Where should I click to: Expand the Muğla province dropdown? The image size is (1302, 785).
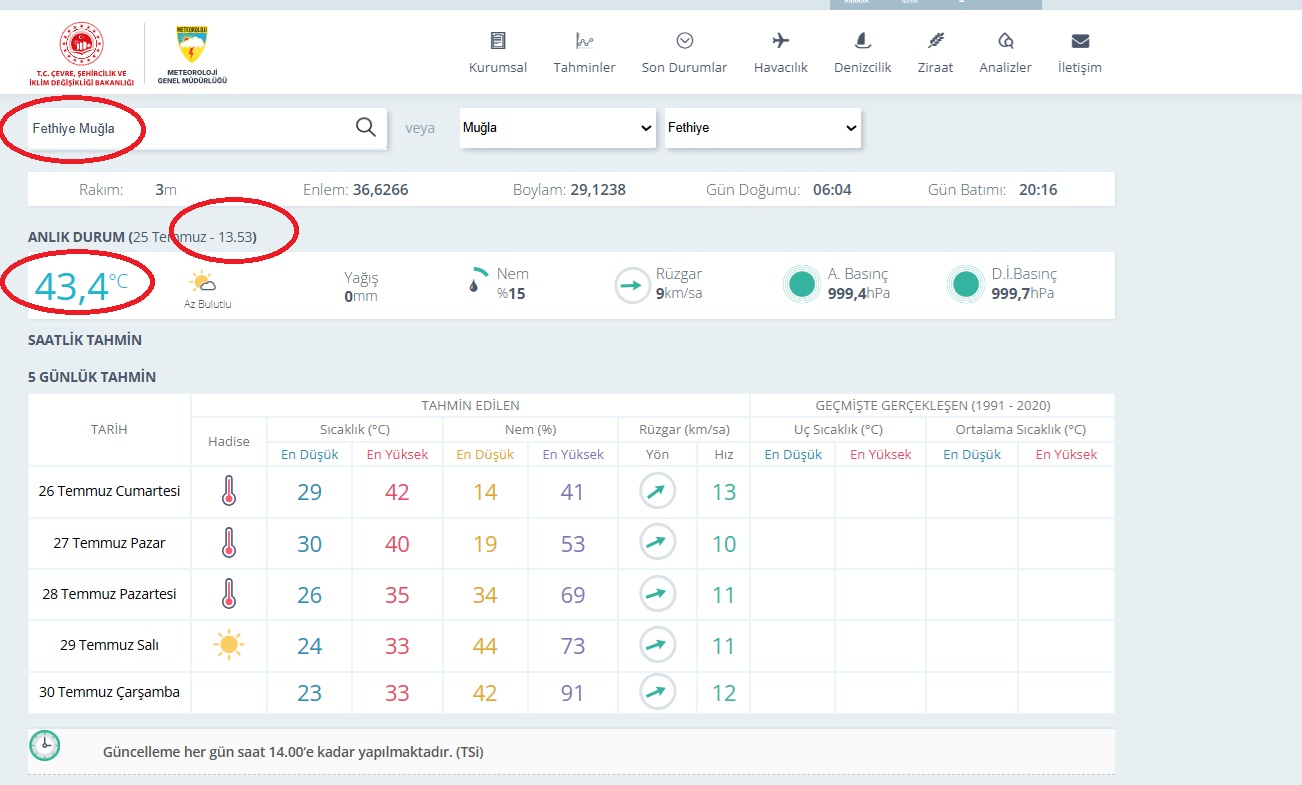[557, 128]
